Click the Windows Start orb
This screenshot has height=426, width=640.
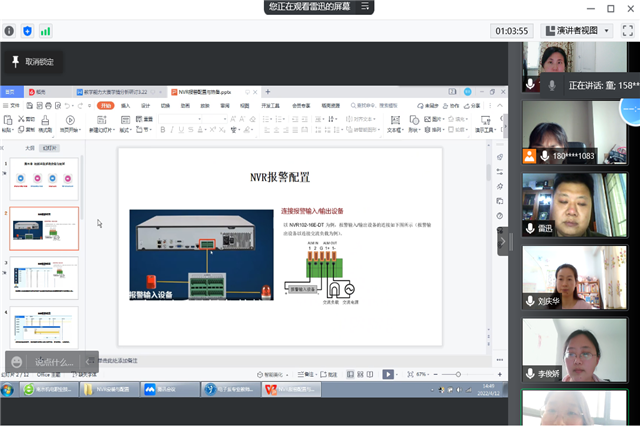click(8, 389)
